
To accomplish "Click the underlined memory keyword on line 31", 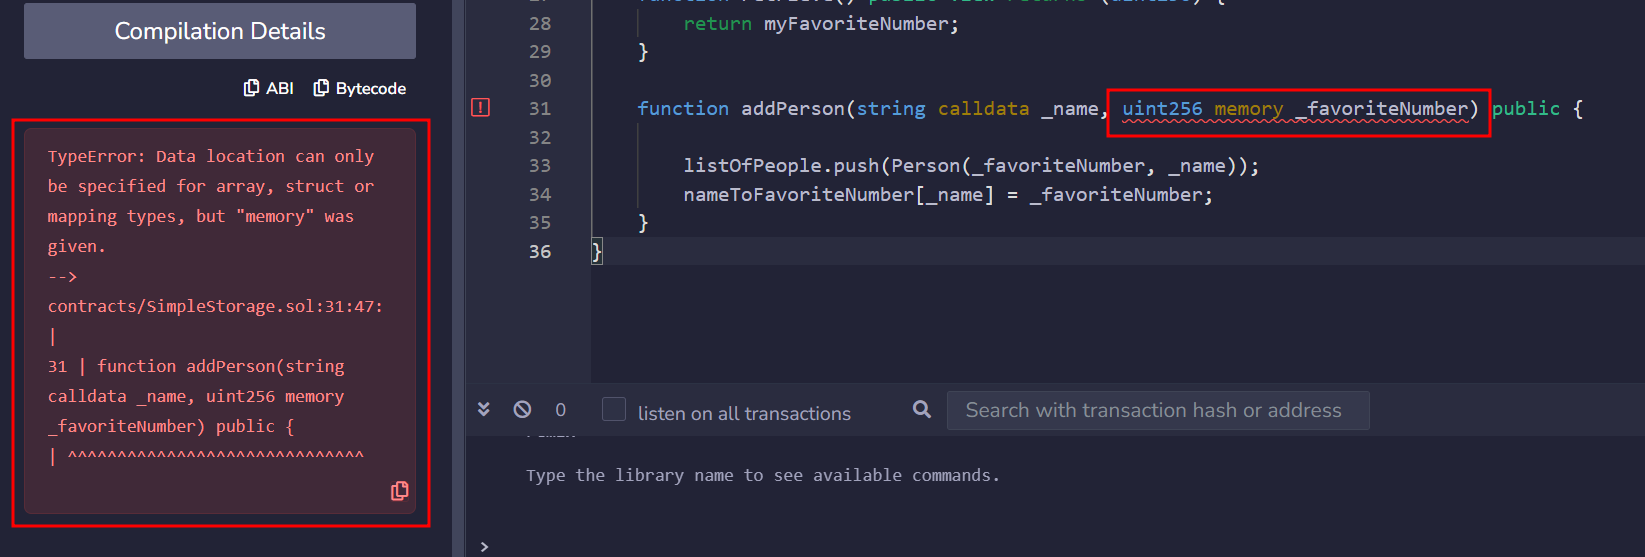I will (1248, 109).
